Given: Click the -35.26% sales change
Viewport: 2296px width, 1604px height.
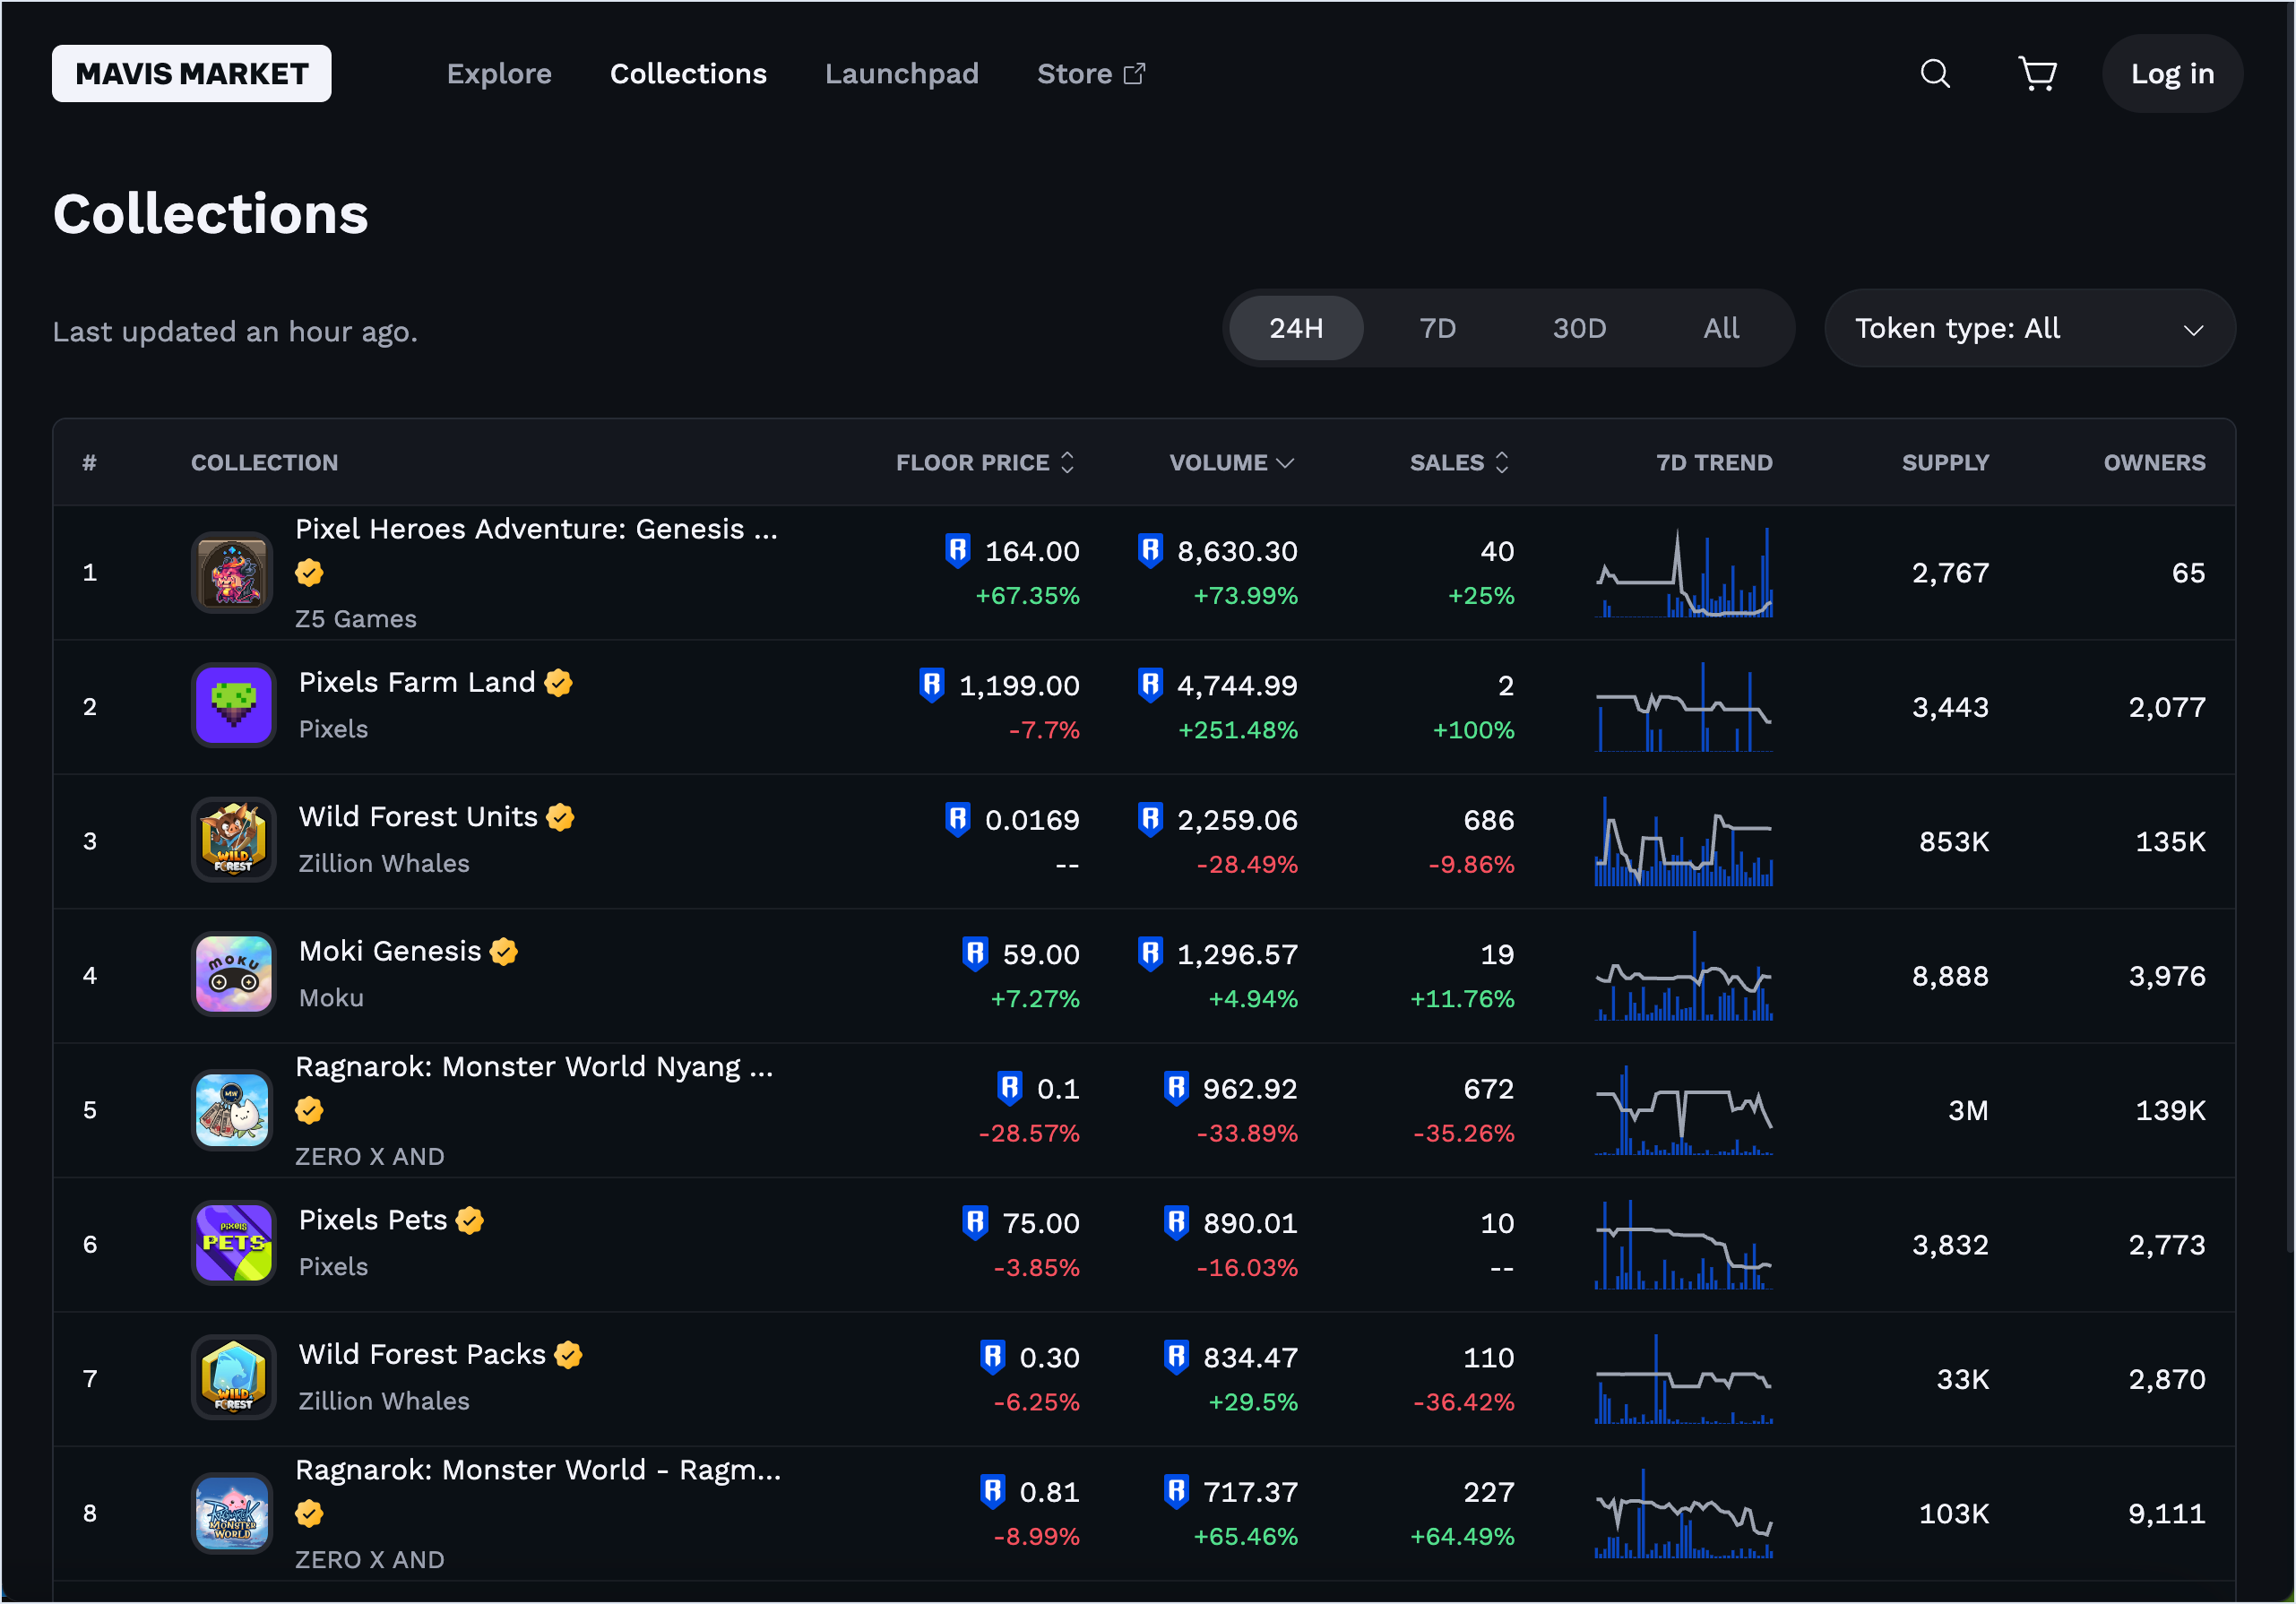Looking at the screenshot, I should pyautogui.click(x=1463, y=1133).
